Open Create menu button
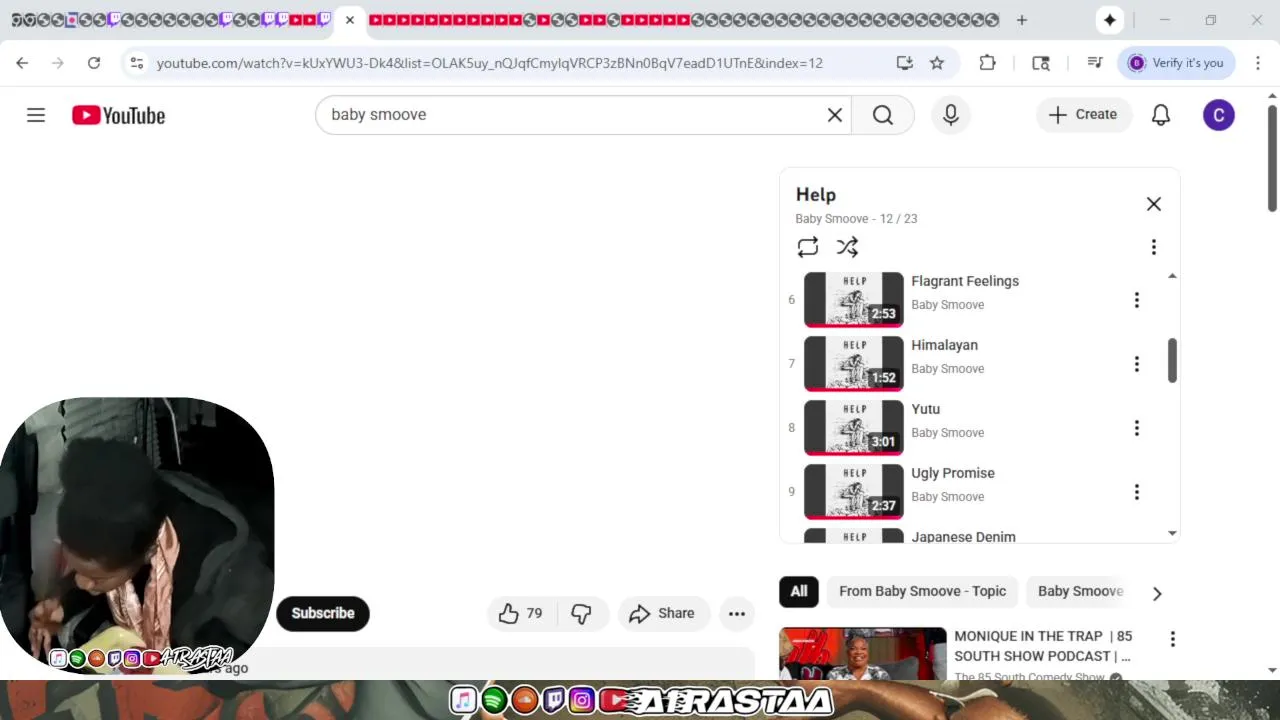The image size is (1280, 720). pos(1083,115)
